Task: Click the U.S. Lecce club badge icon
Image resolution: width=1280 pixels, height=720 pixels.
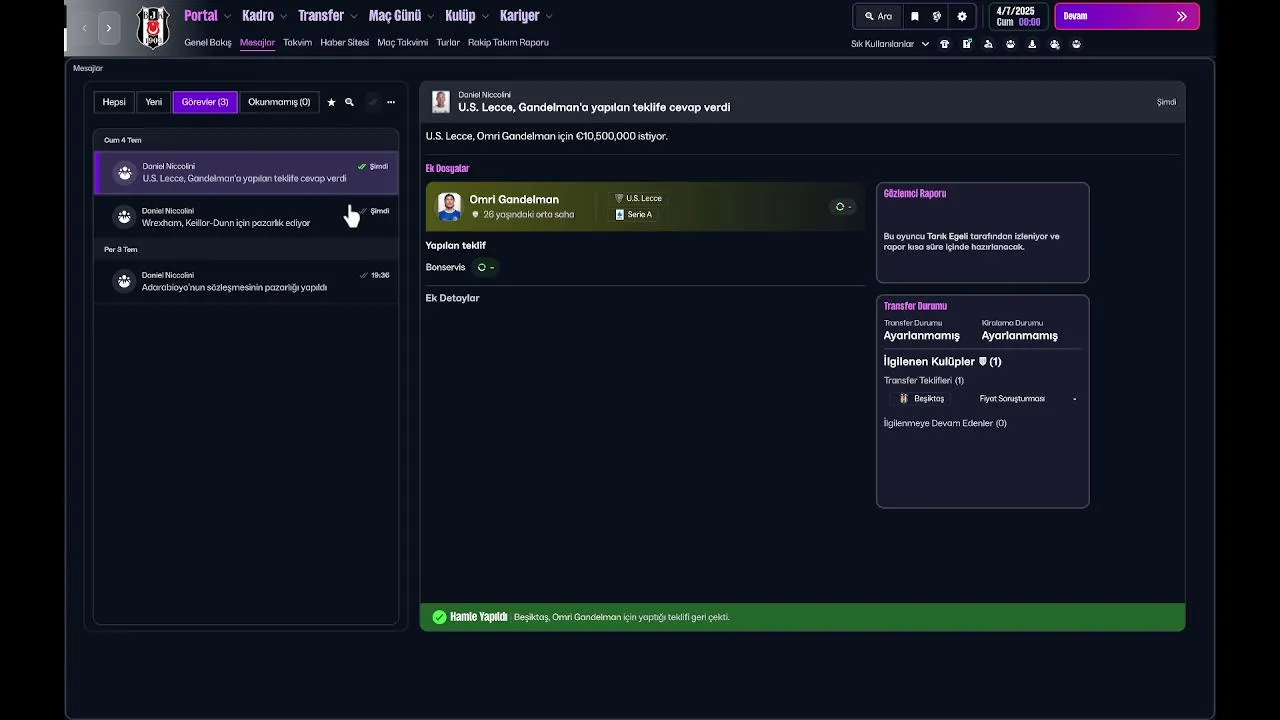Action: click(619, 198)
